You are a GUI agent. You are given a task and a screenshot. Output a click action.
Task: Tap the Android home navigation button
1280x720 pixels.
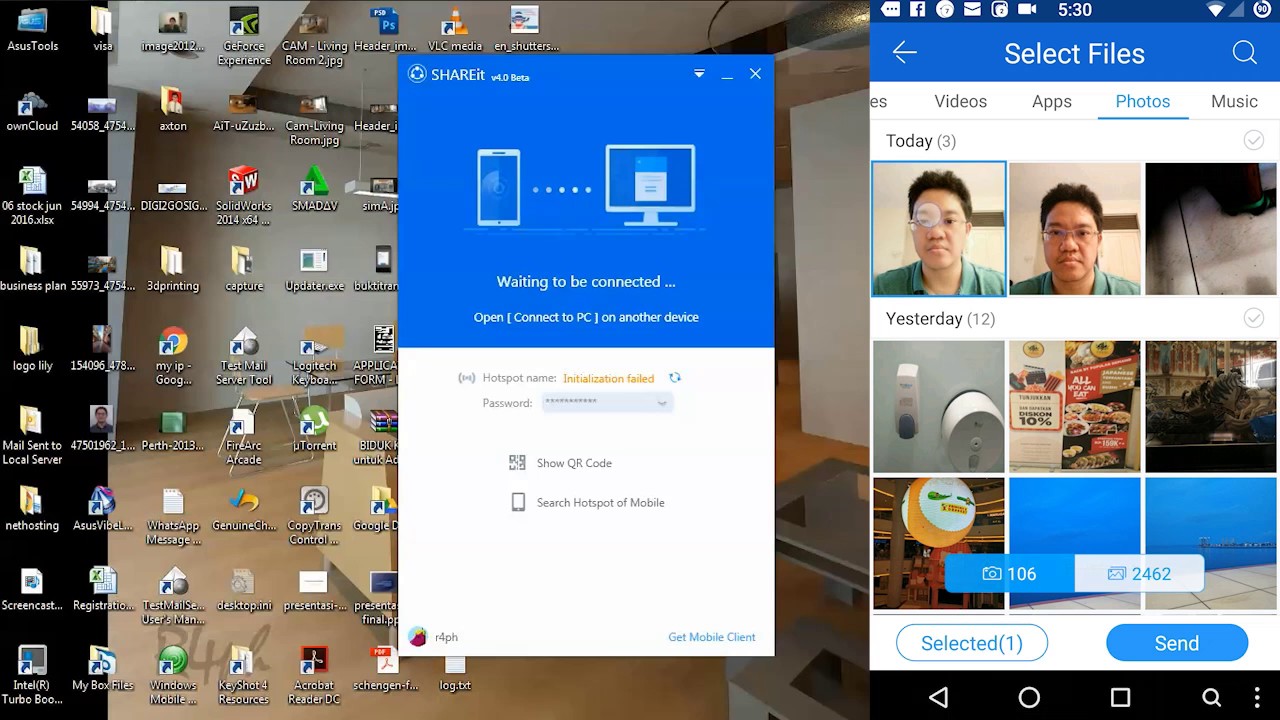[x=1029, y=697]
